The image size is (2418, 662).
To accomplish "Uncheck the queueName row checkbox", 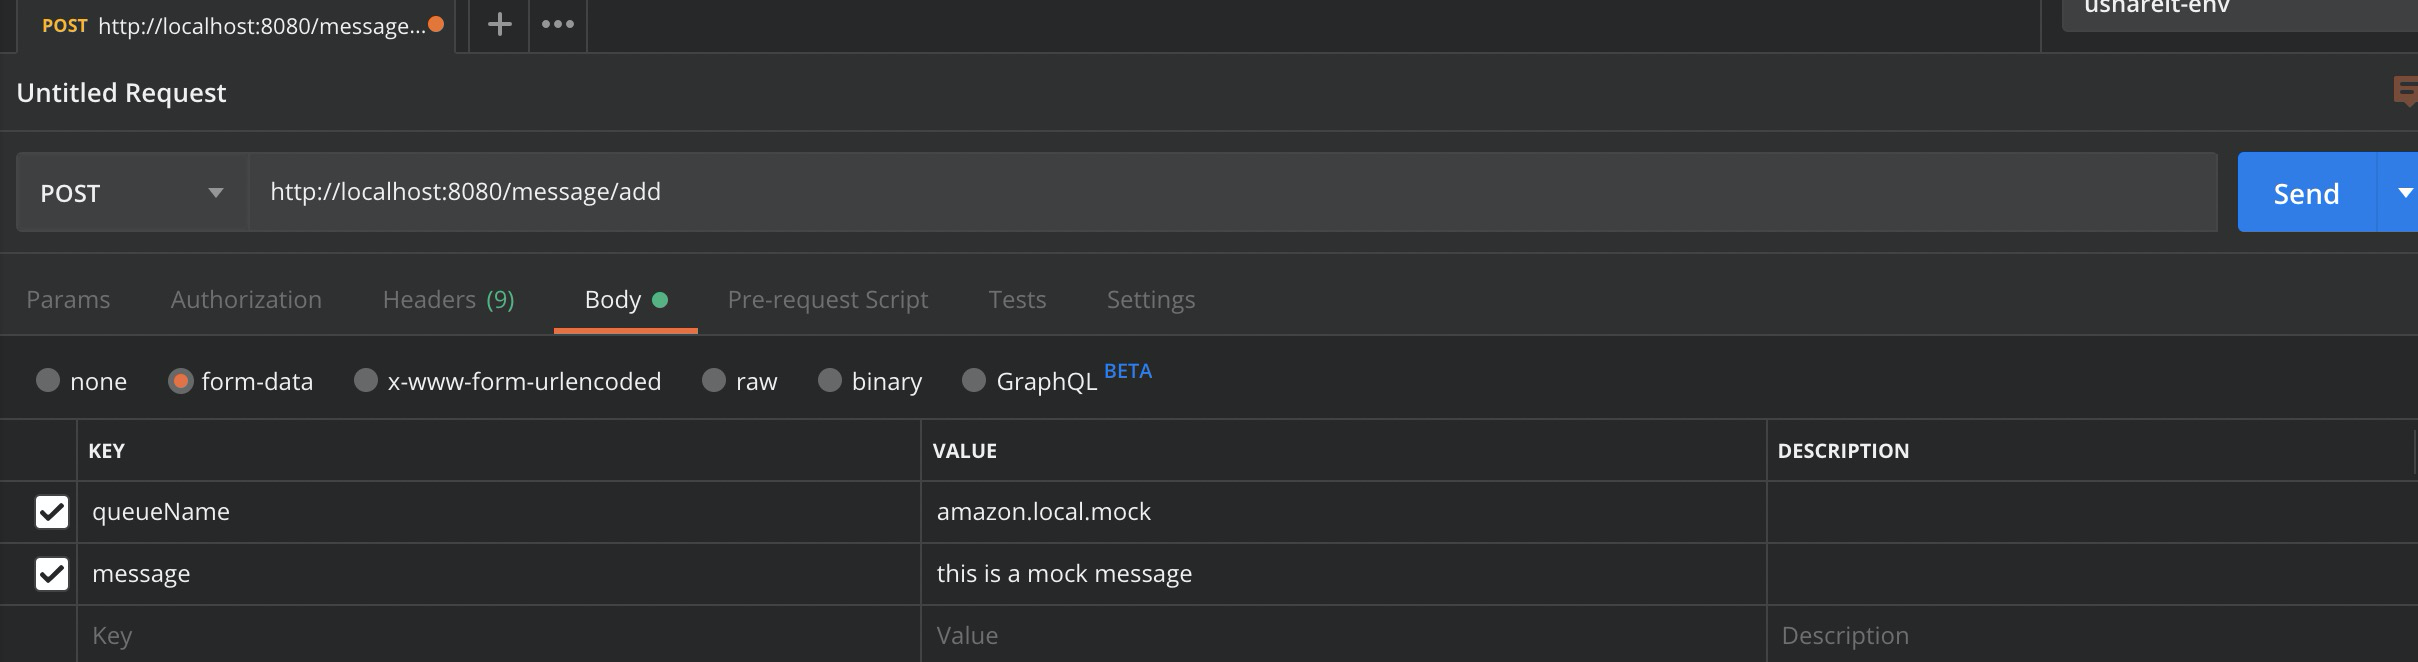I will [52, 512].
